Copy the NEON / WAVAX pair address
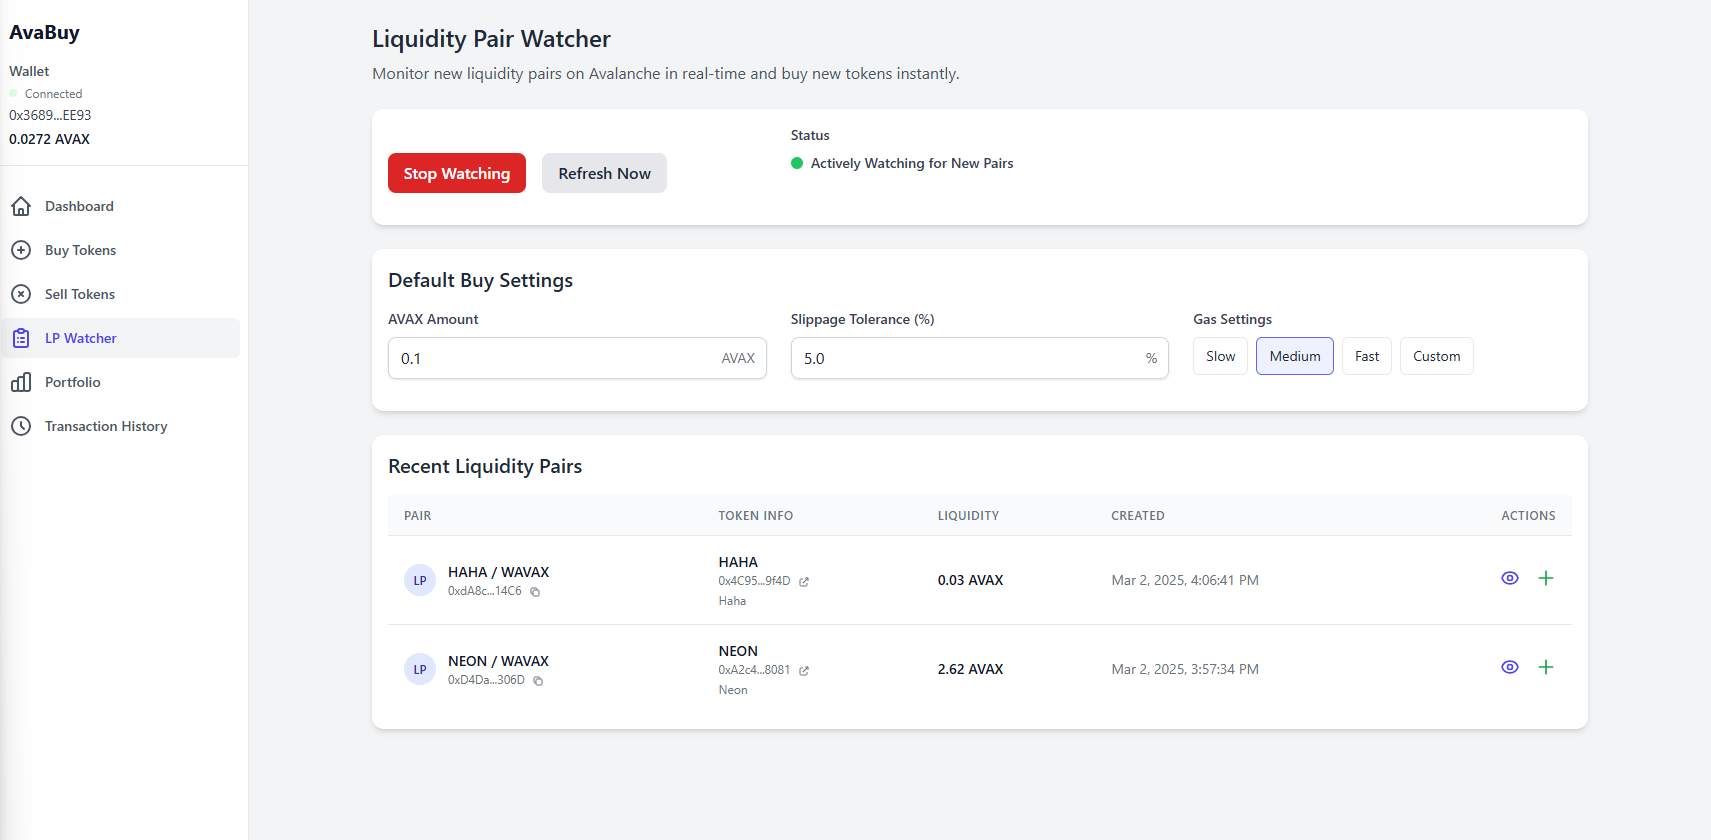The width and height of the screenshot is (1711, 840). (x=538, y=681)
